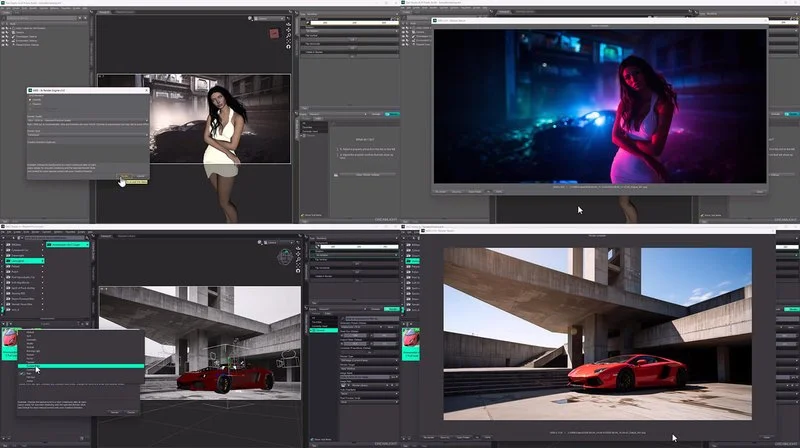Open the engine dropdown in top-left render settings
This screenshot has height=448, width=800.
click(338, 114)
